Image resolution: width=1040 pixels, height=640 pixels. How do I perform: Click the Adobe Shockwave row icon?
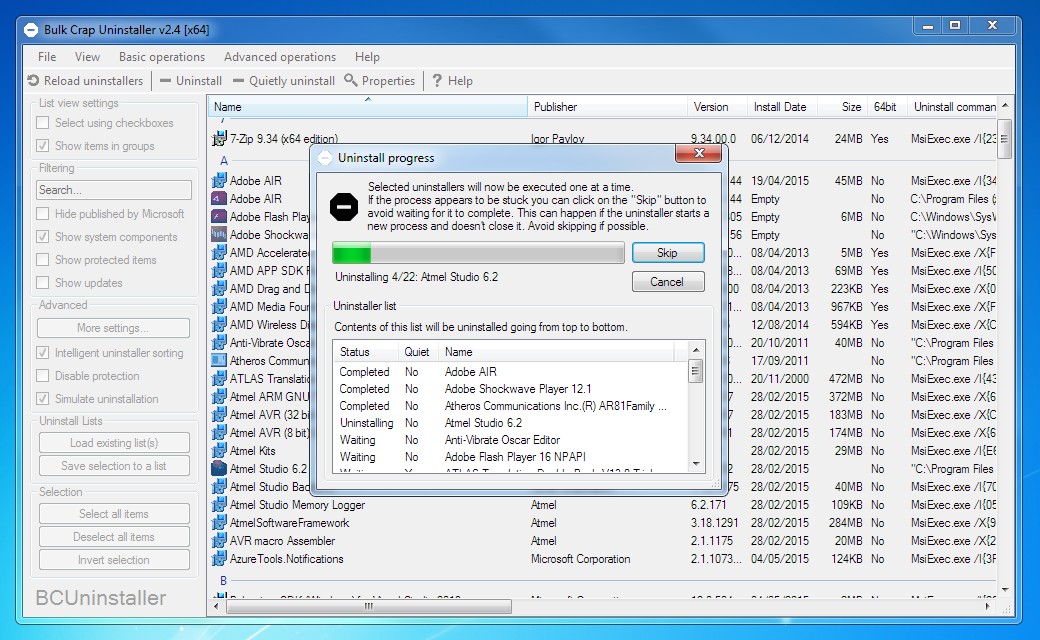tap(219, 235)
